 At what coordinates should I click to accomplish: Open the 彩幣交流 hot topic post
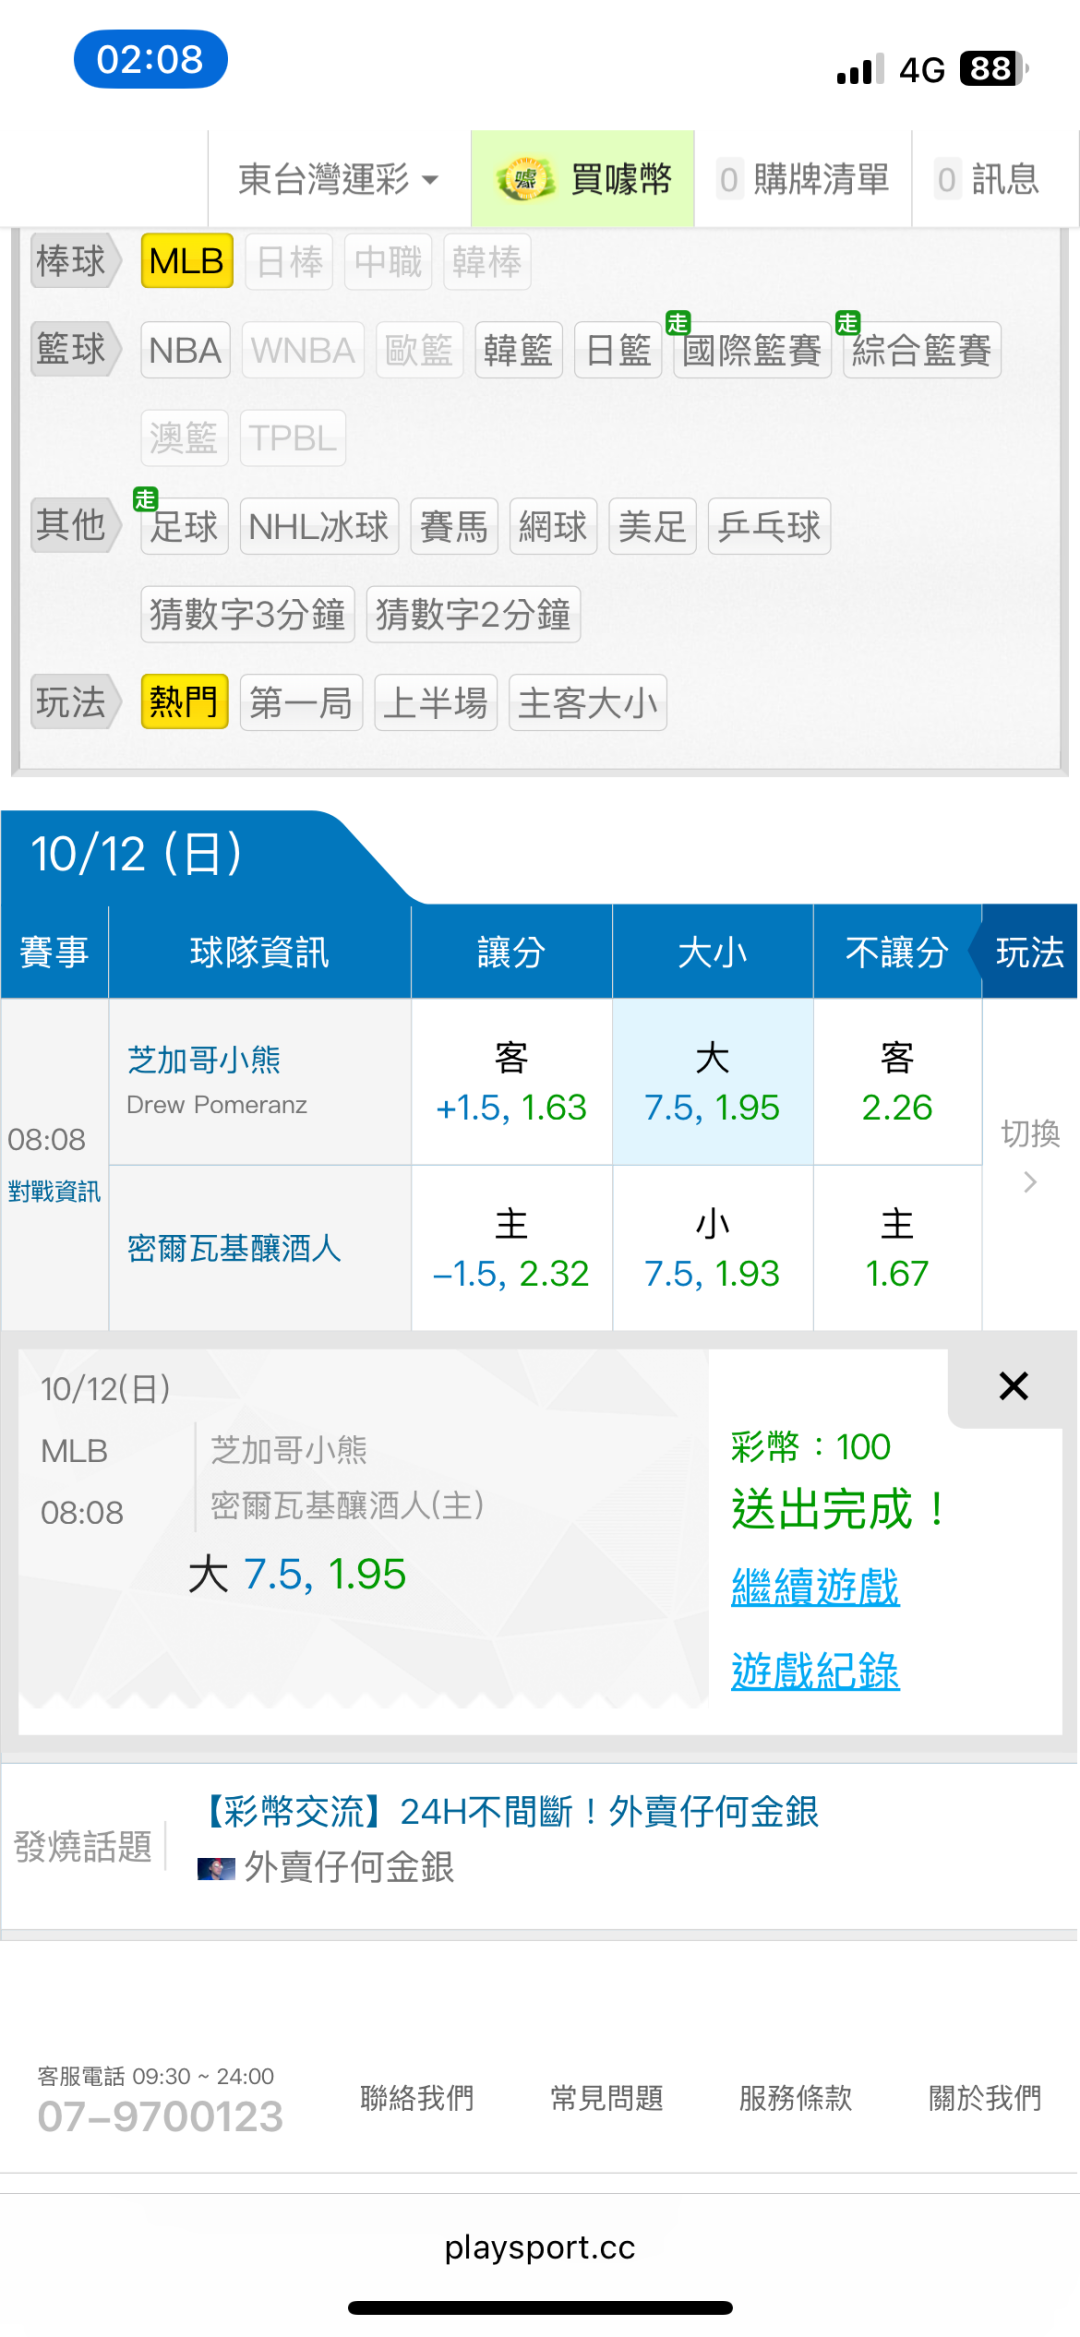pyautogui.click(x=510, y=1811)
